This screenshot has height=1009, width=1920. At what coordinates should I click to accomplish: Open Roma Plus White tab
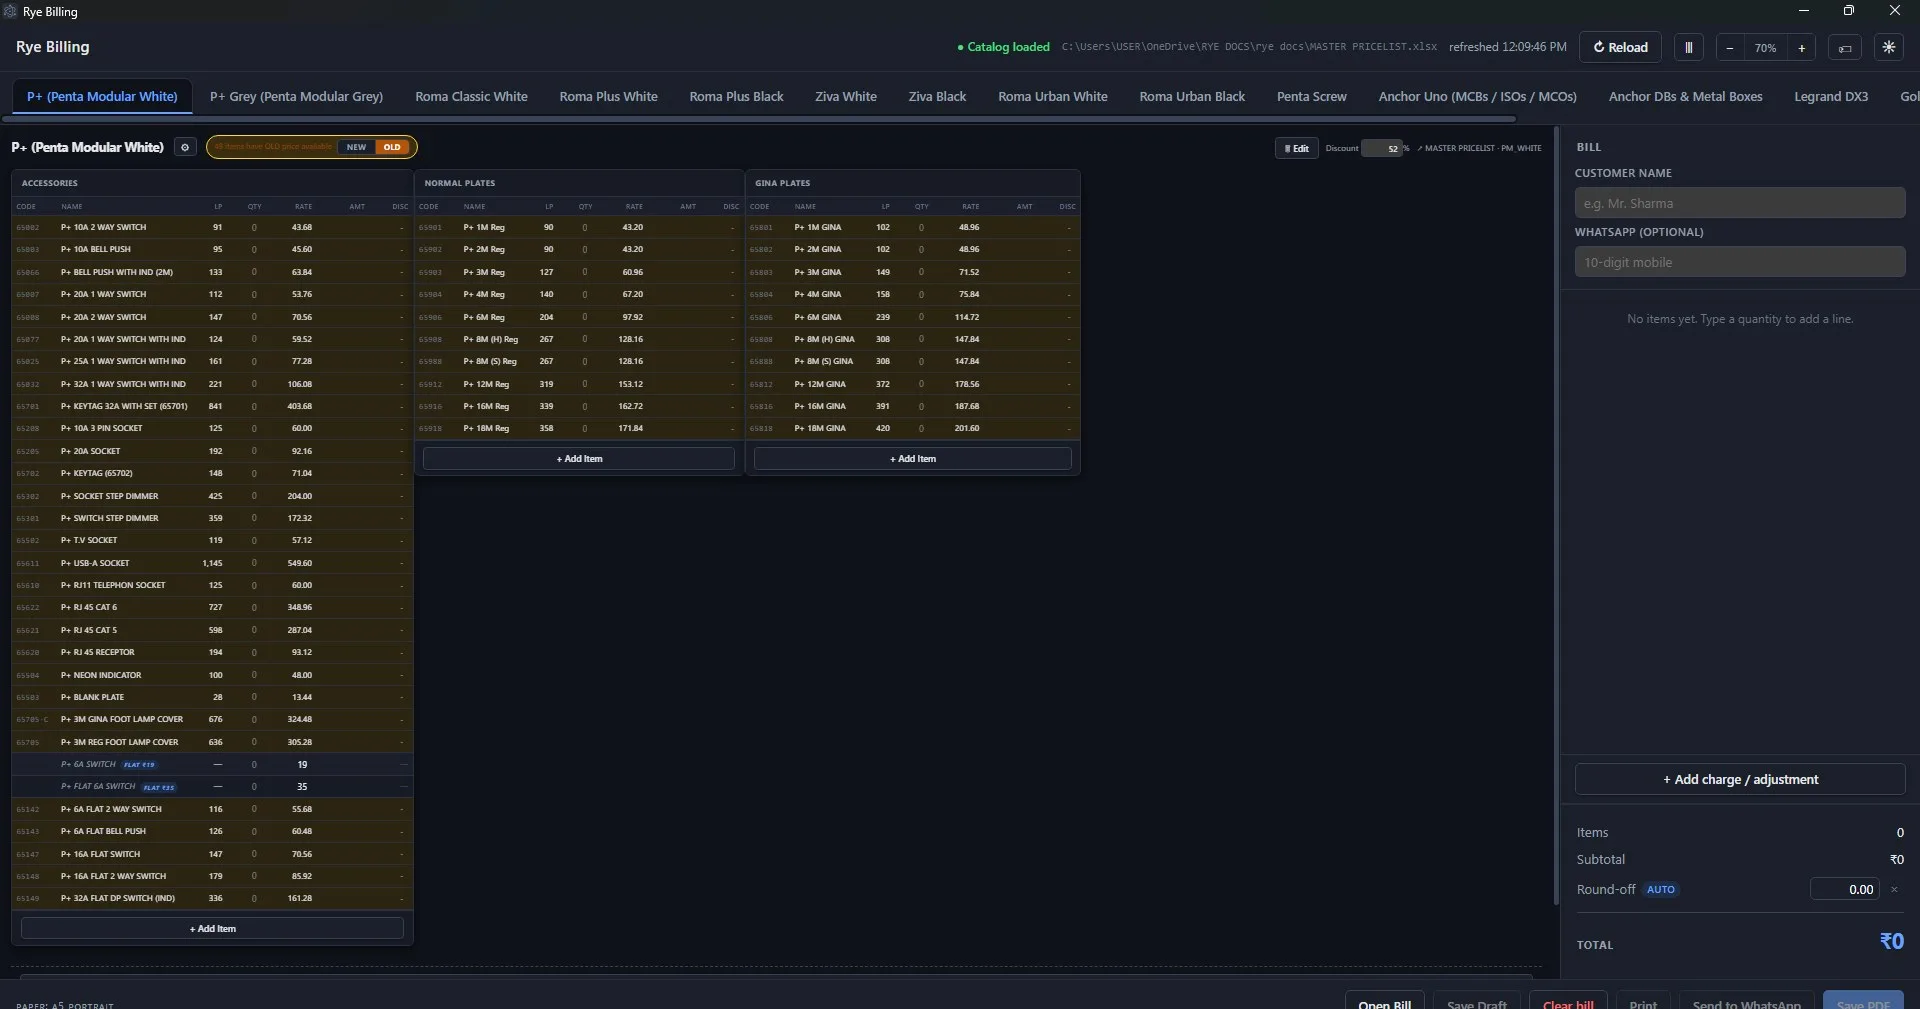pyautogui.click(x=608, y=96)
